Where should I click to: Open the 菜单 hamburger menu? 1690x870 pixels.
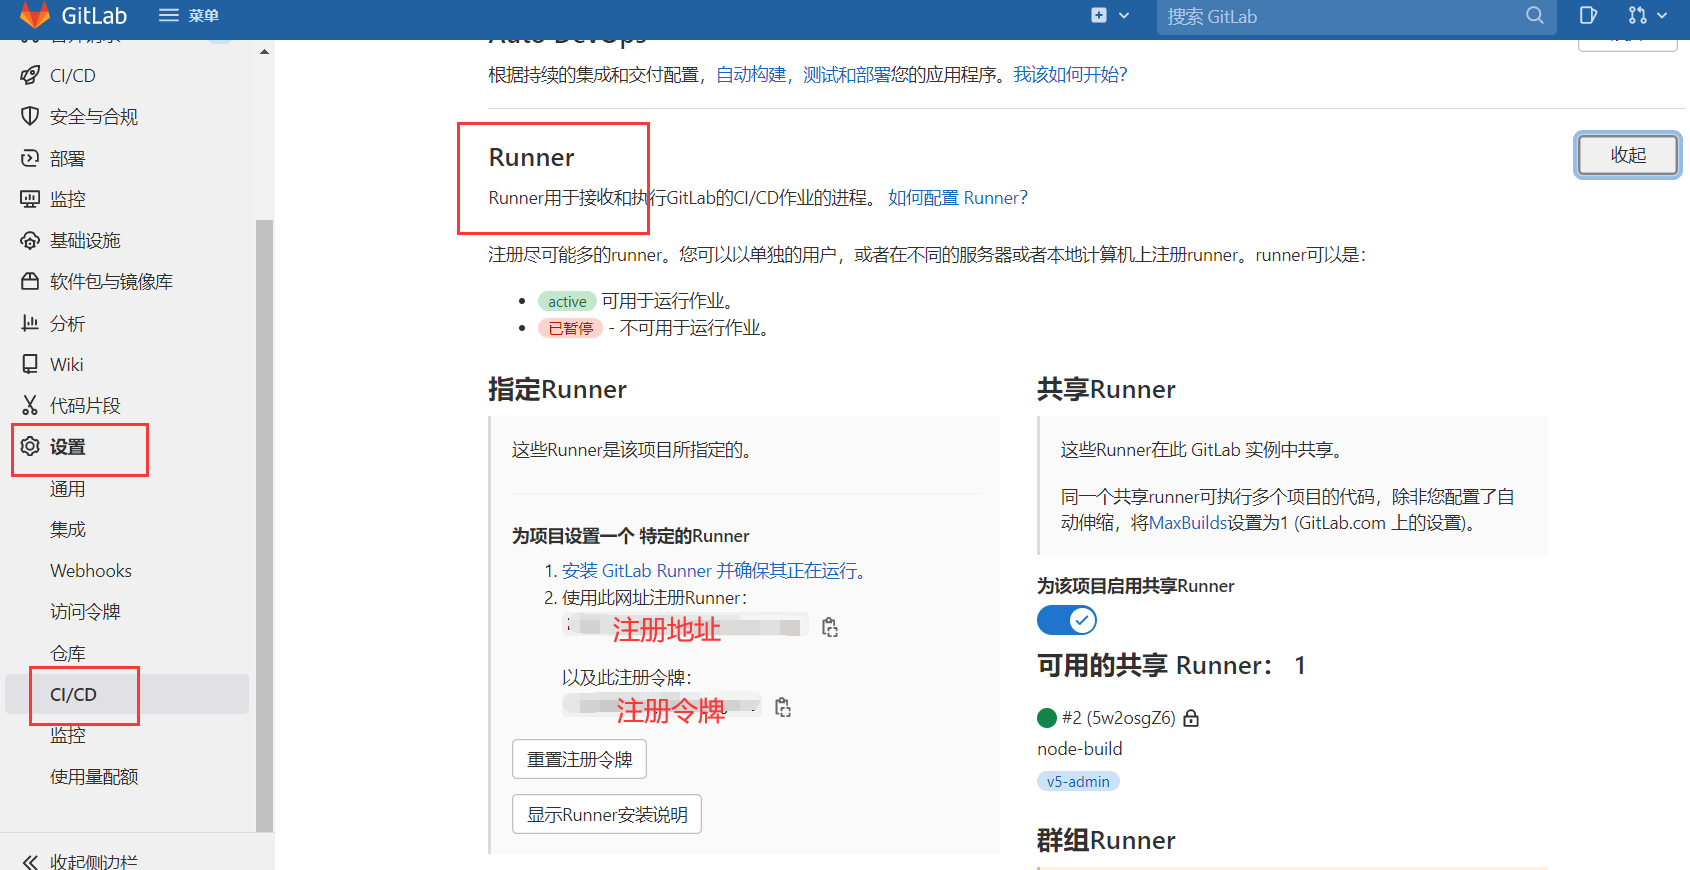(189, 15)
